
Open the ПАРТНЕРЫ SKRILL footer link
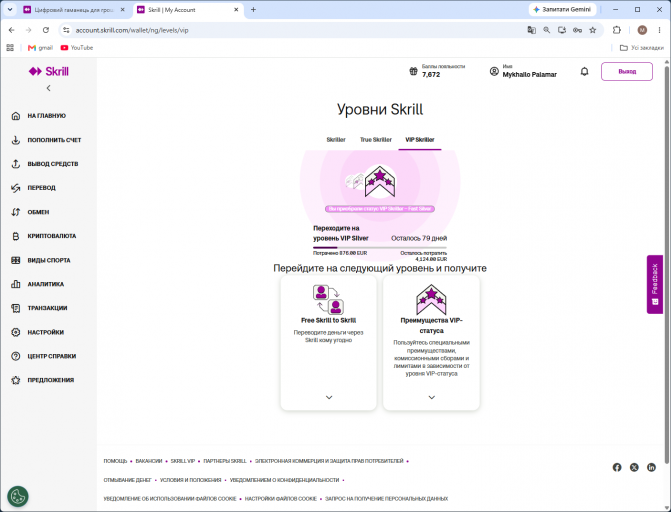pos(225,461)
